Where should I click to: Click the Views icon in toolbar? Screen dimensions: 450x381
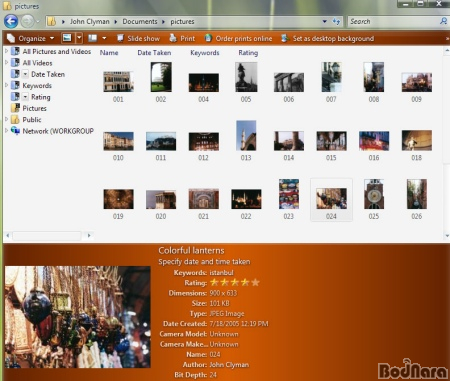click(67, 38)
